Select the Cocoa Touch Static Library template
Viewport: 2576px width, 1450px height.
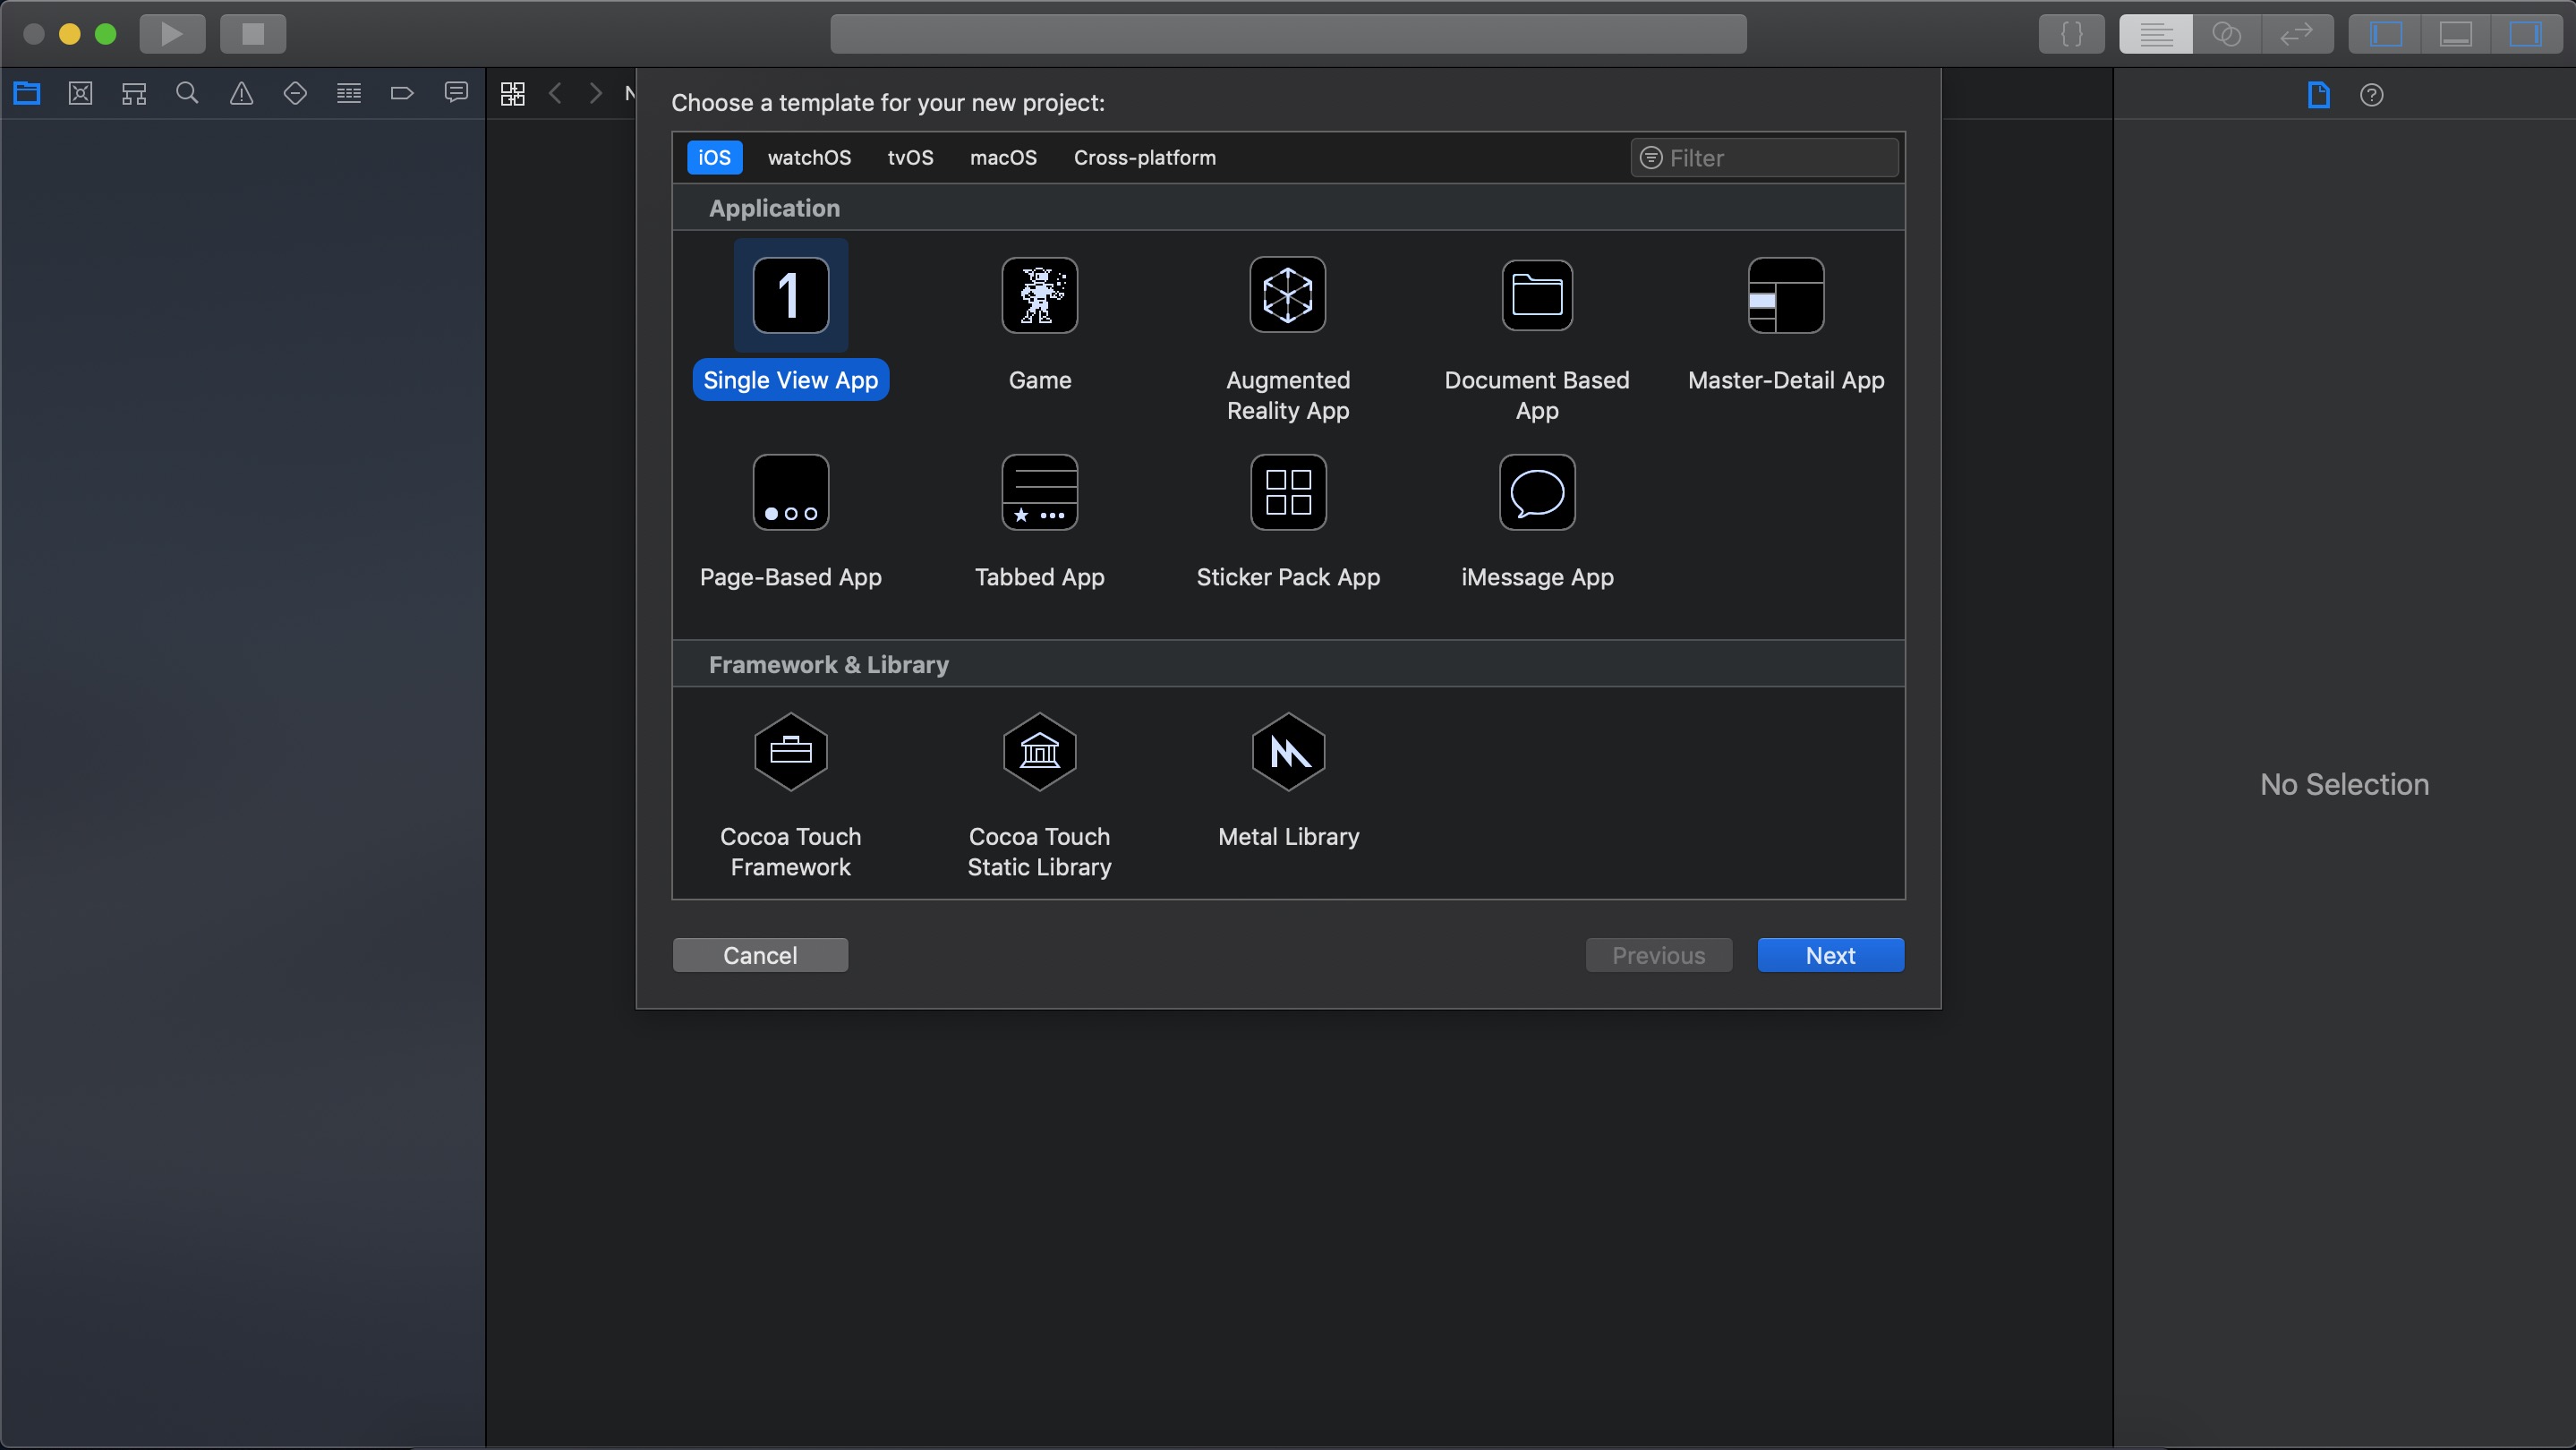pyautogui.click(x=1039, y=795)
